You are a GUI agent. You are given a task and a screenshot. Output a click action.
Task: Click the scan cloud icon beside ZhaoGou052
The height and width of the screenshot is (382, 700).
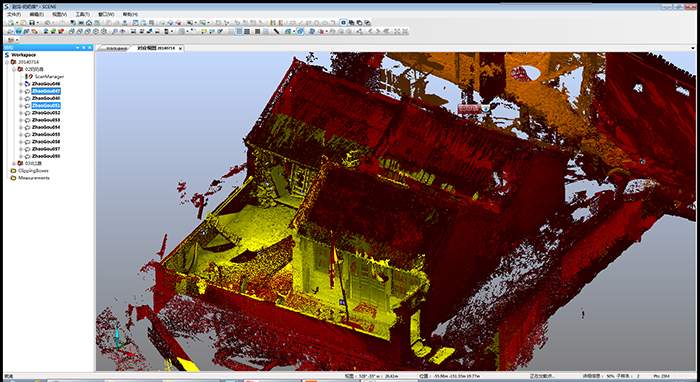[x=27, y=113]
